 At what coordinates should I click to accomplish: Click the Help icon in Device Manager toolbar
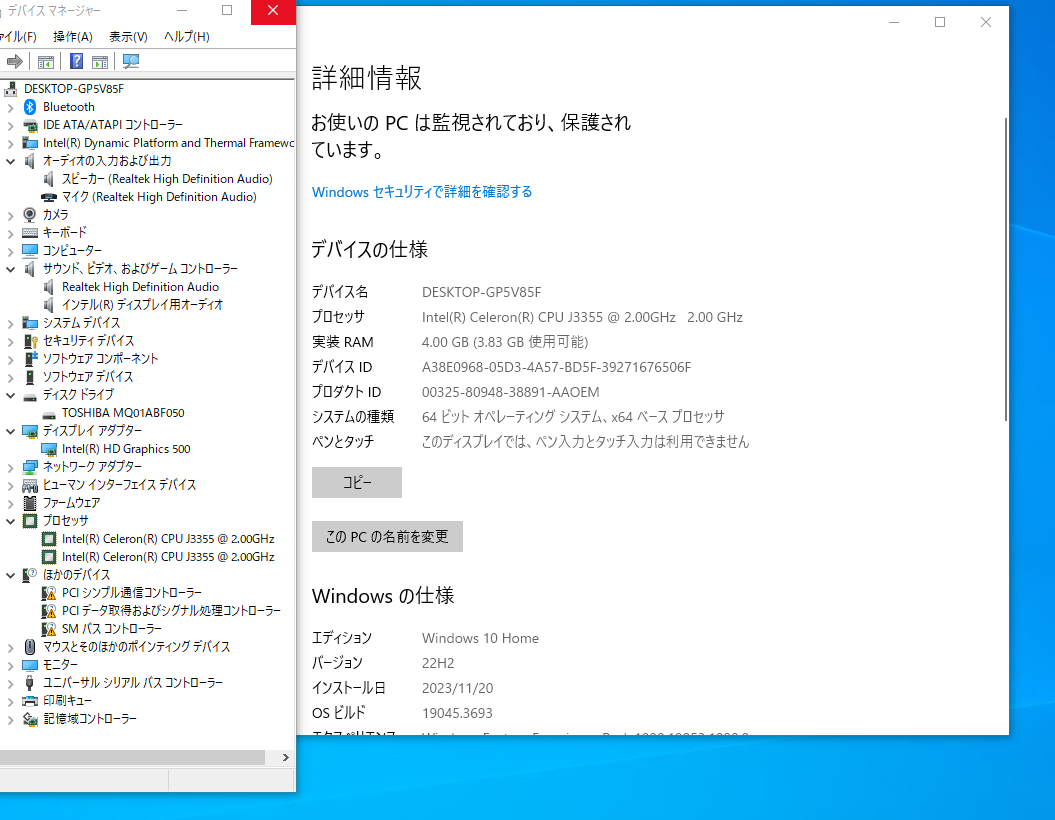[x=76, y=61]
